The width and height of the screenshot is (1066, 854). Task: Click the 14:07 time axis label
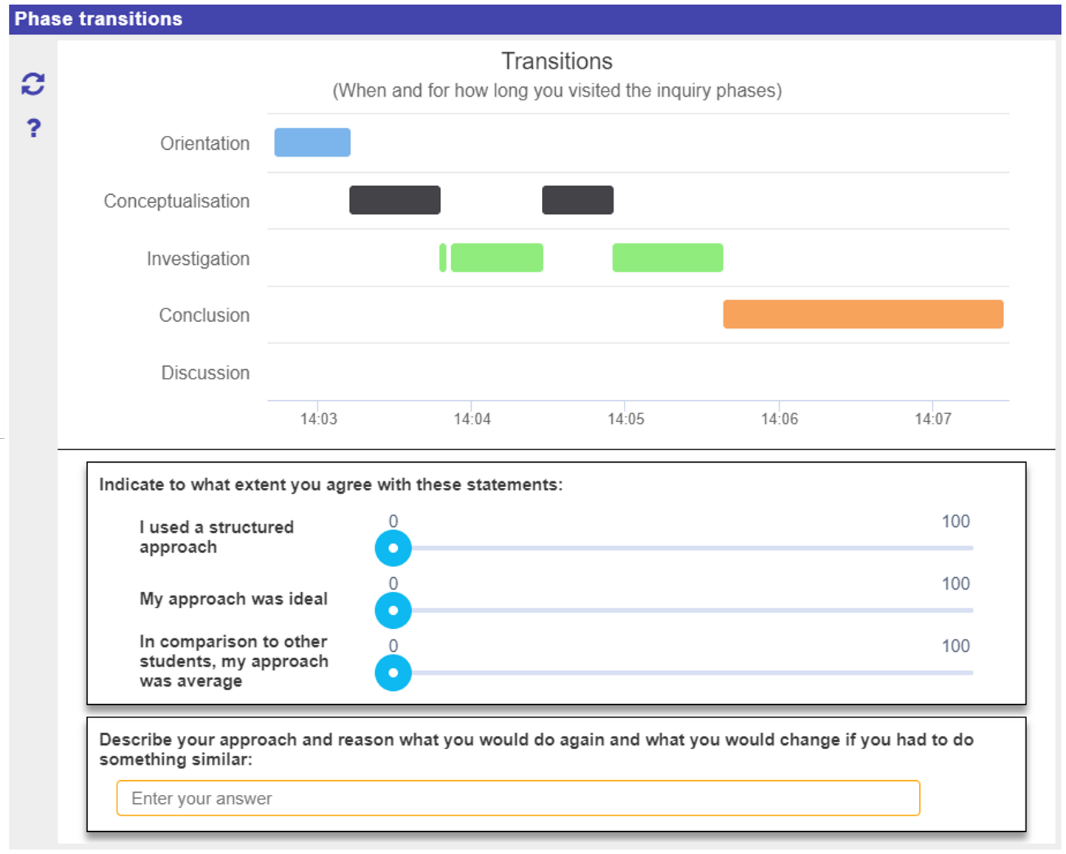932,420
